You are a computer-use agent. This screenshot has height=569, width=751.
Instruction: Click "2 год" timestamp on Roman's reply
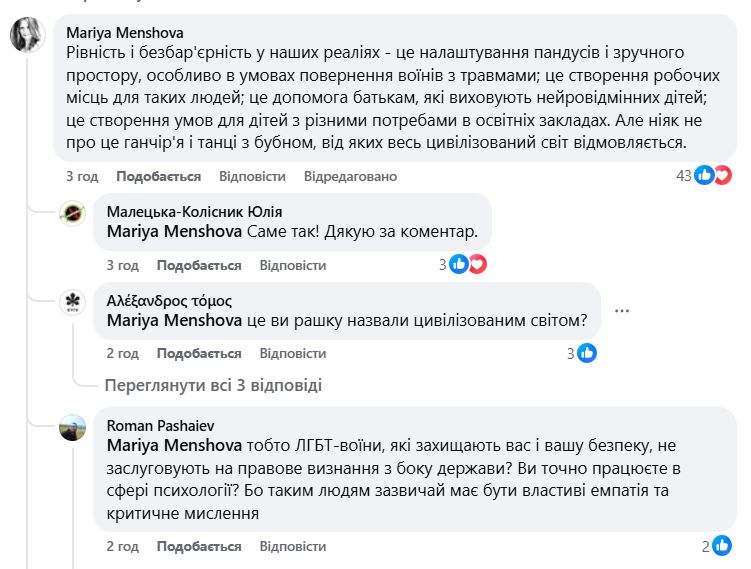[123, 546]
